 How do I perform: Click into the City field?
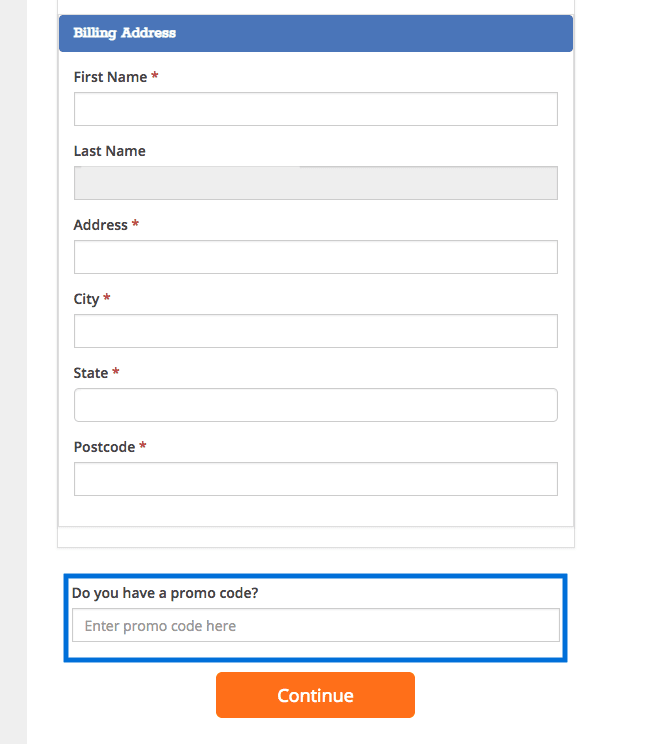pyautogui.click(x=315, y=331)
